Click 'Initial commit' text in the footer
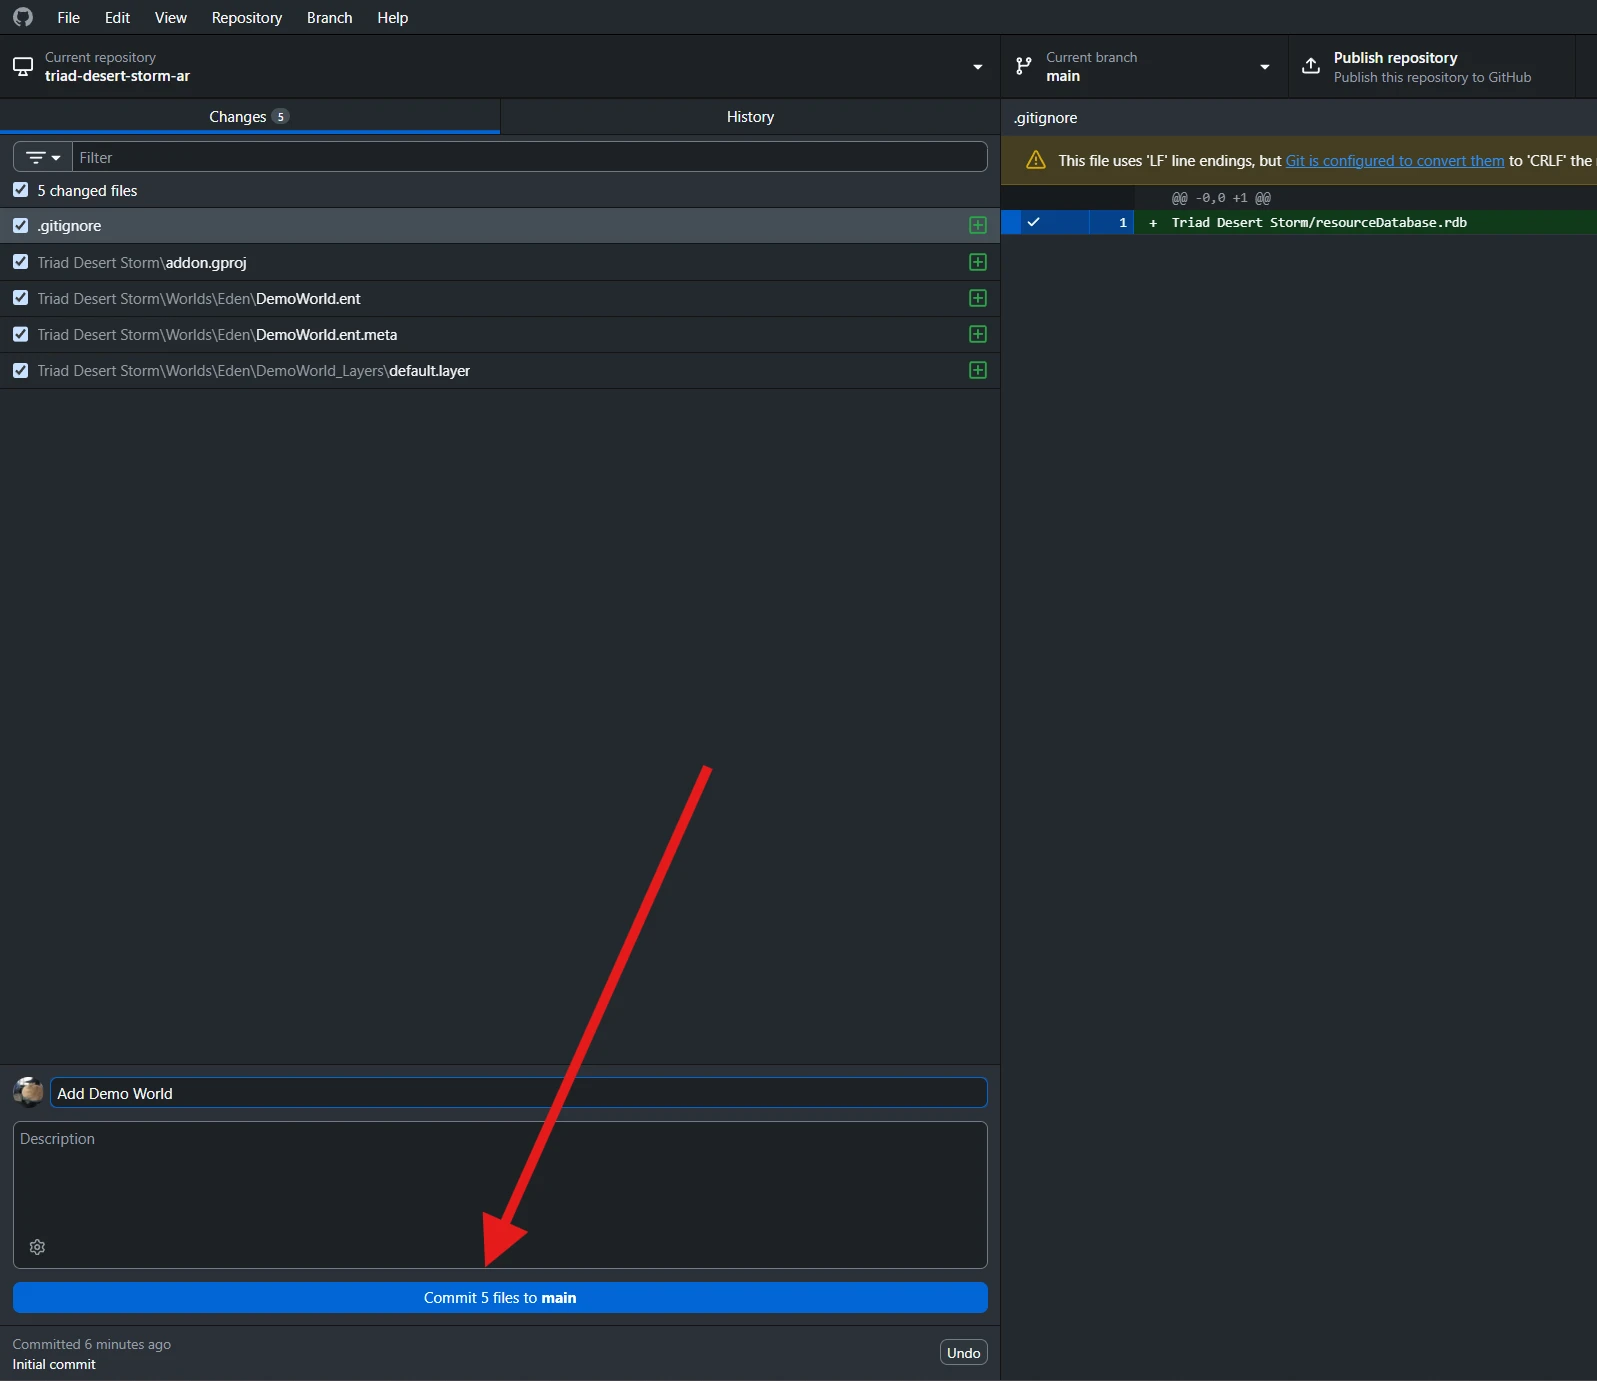1597x1381 pixels. [54, 1364]
